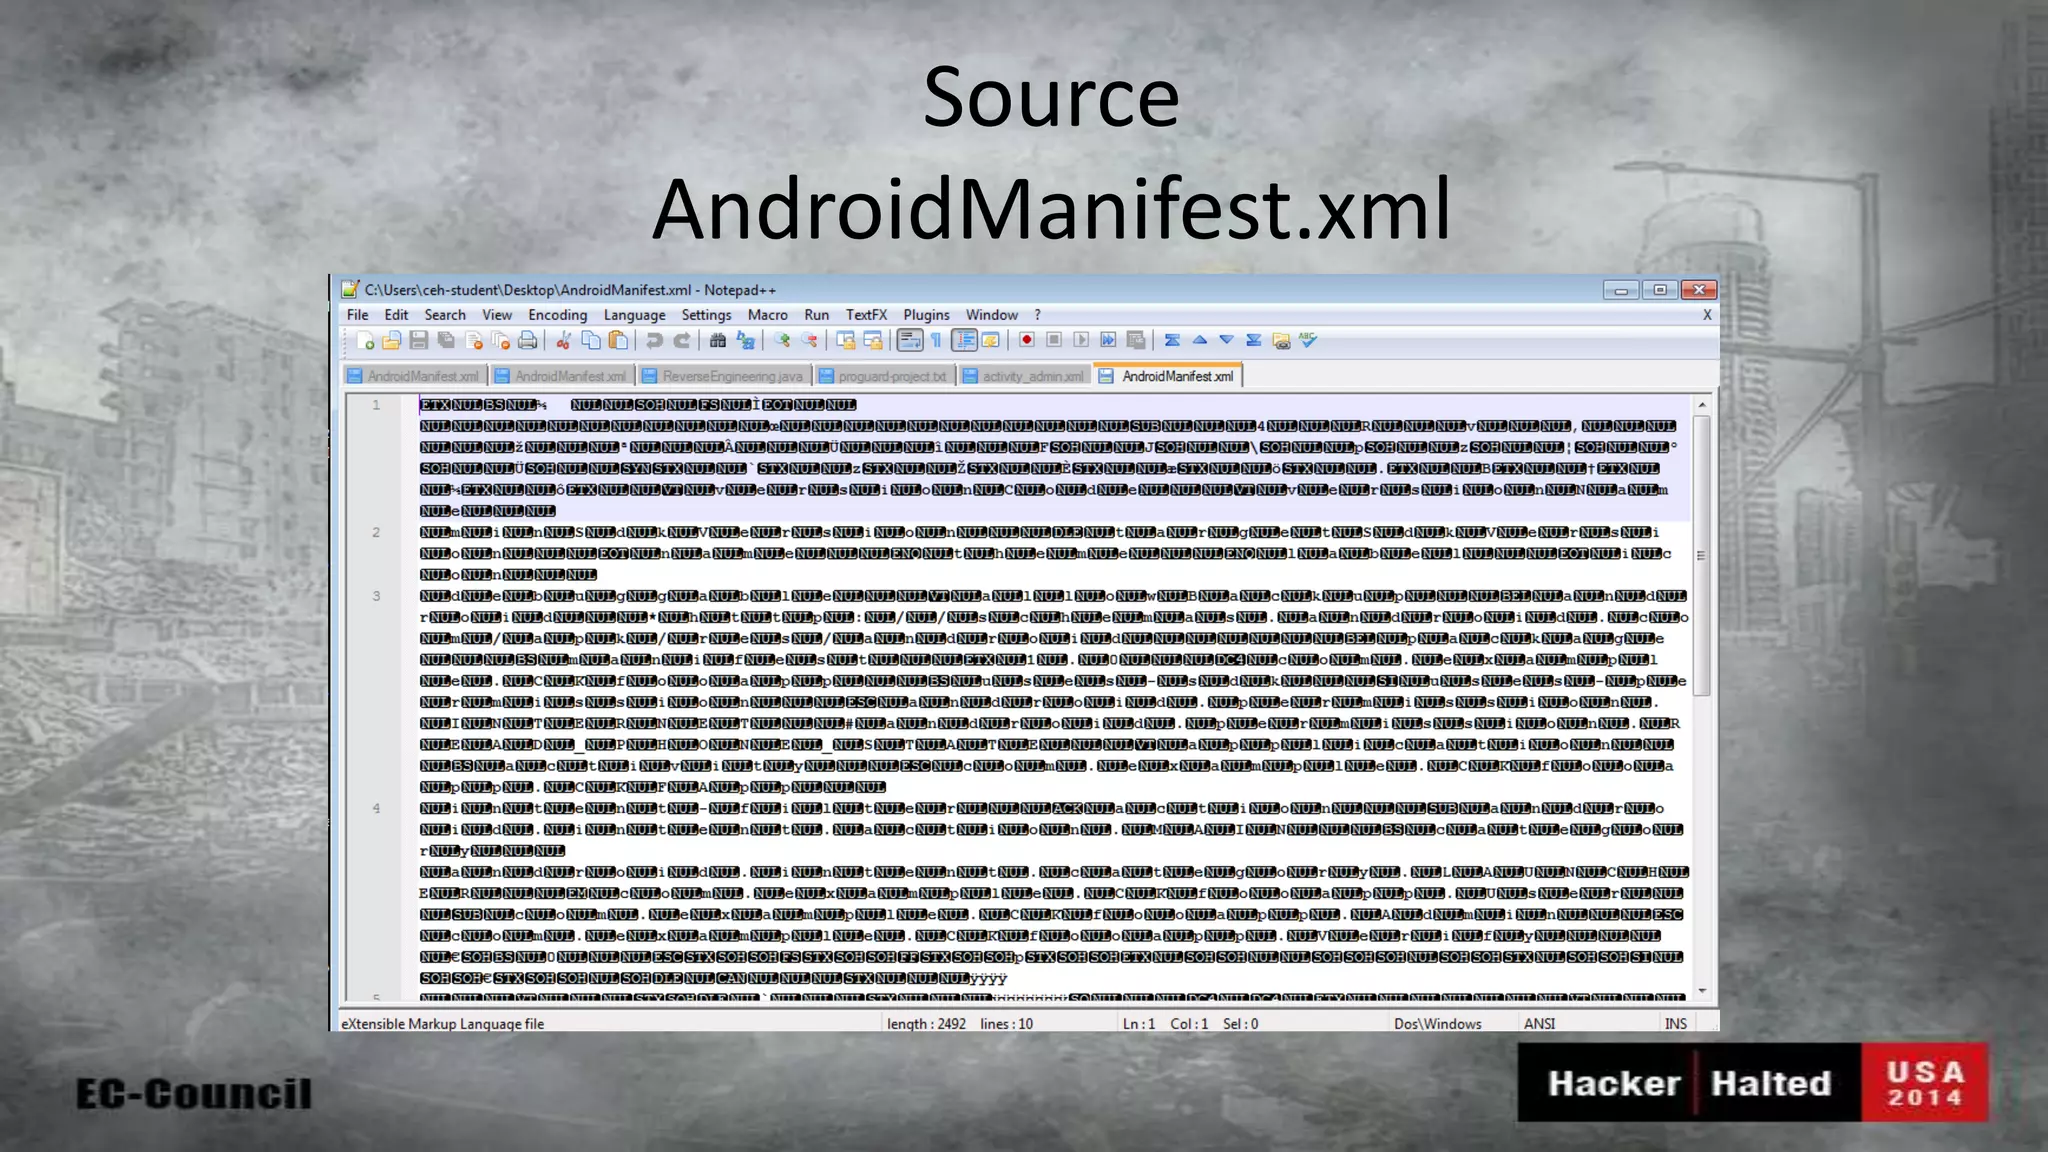Click the blue up-triangle TextFX icon

pos(1200,341)
